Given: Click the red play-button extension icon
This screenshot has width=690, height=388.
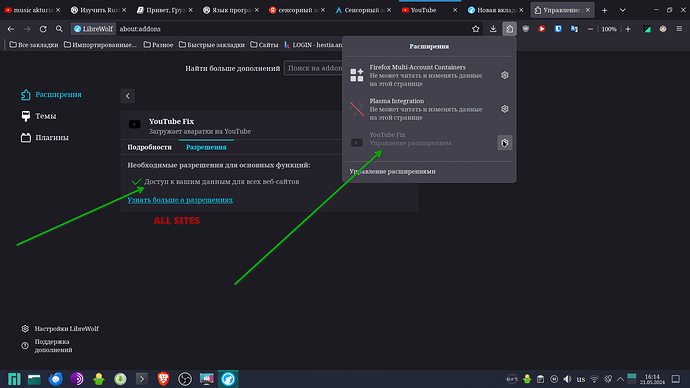Looking at the screenshot, I should pos(542,29).
